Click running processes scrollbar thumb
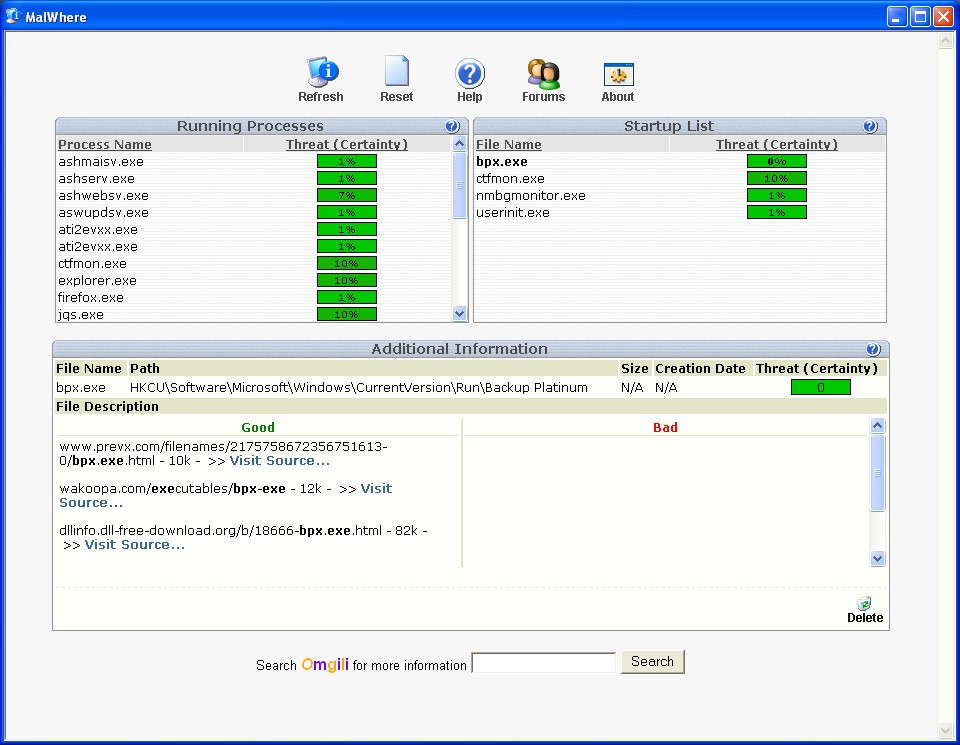 coord(460,185)
